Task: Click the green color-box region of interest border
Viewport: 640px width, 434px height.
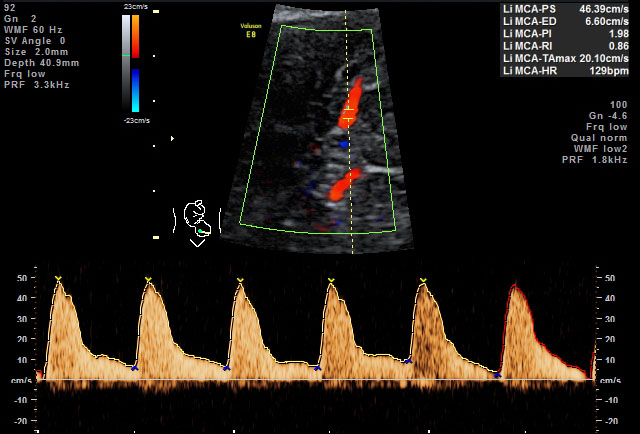Action: pos(318,129)
